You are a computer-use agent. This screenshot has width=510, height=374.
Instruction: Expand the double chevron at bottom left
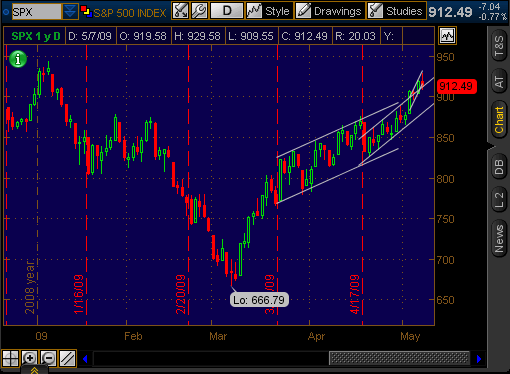point(34,370)
